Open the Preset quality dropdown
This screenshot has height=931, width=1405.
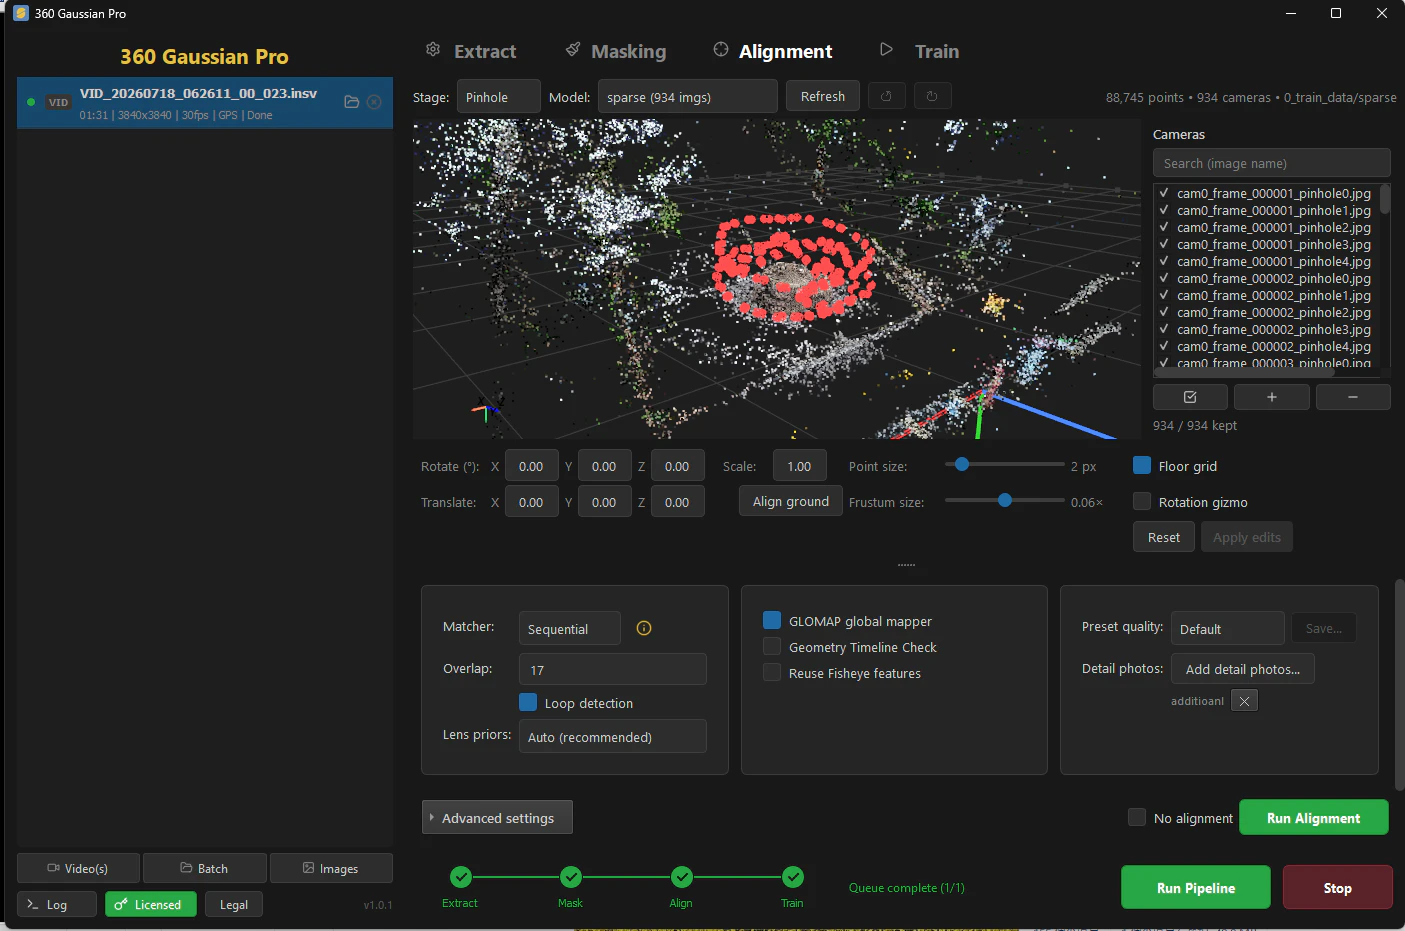[1228, 629]
